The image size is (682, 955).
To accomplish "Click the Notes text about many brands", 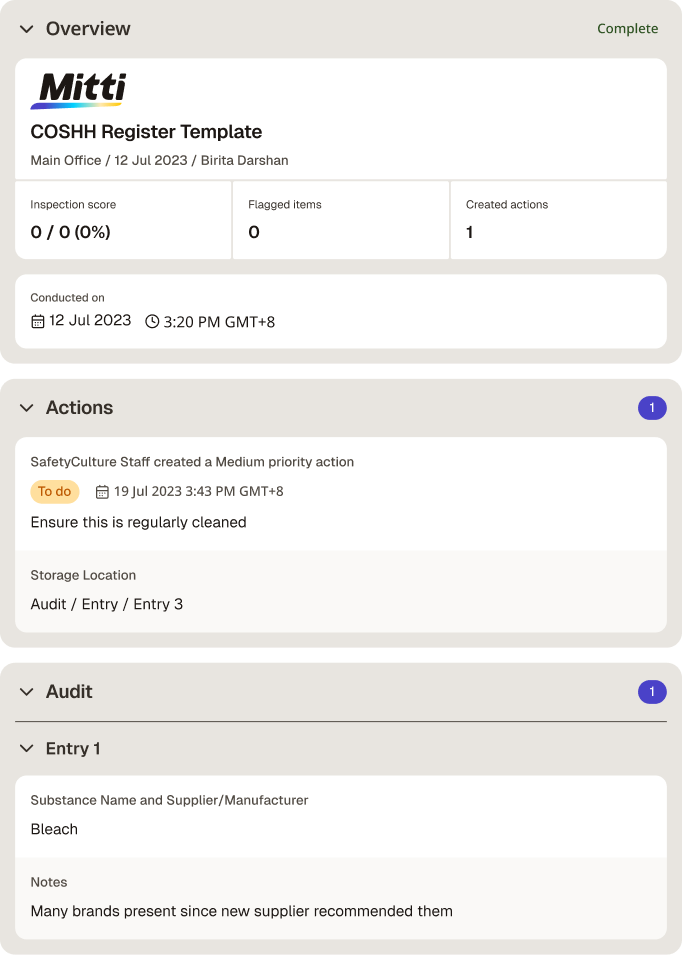I will (242, 911).
